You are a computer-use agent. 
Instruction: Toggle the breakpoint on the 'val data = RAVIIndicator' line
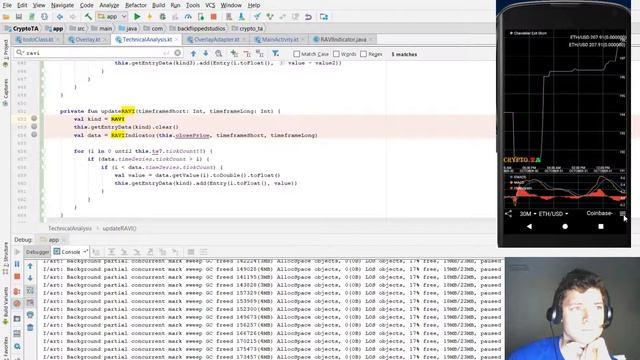pos(34,134)
